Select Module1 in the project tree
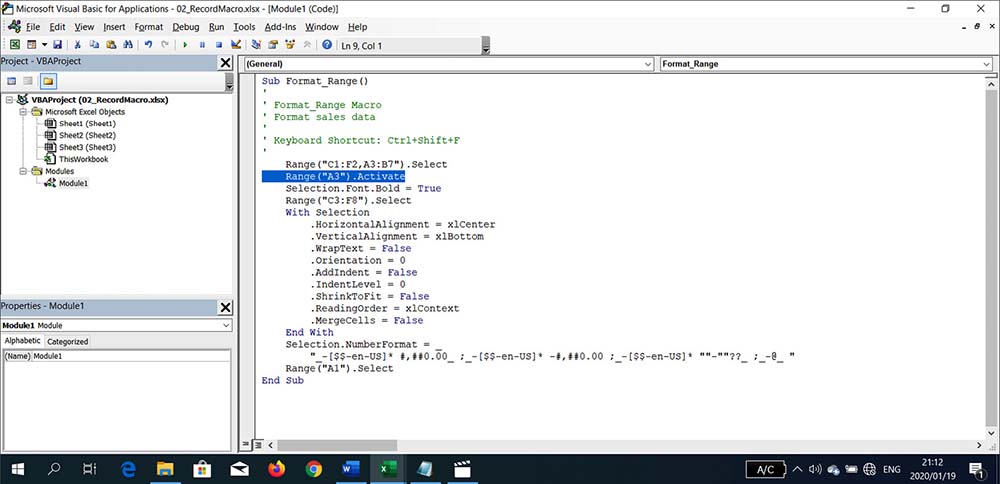Image resolution: width=1000 pixels, height=484 pixels. (x=73, y=183)
